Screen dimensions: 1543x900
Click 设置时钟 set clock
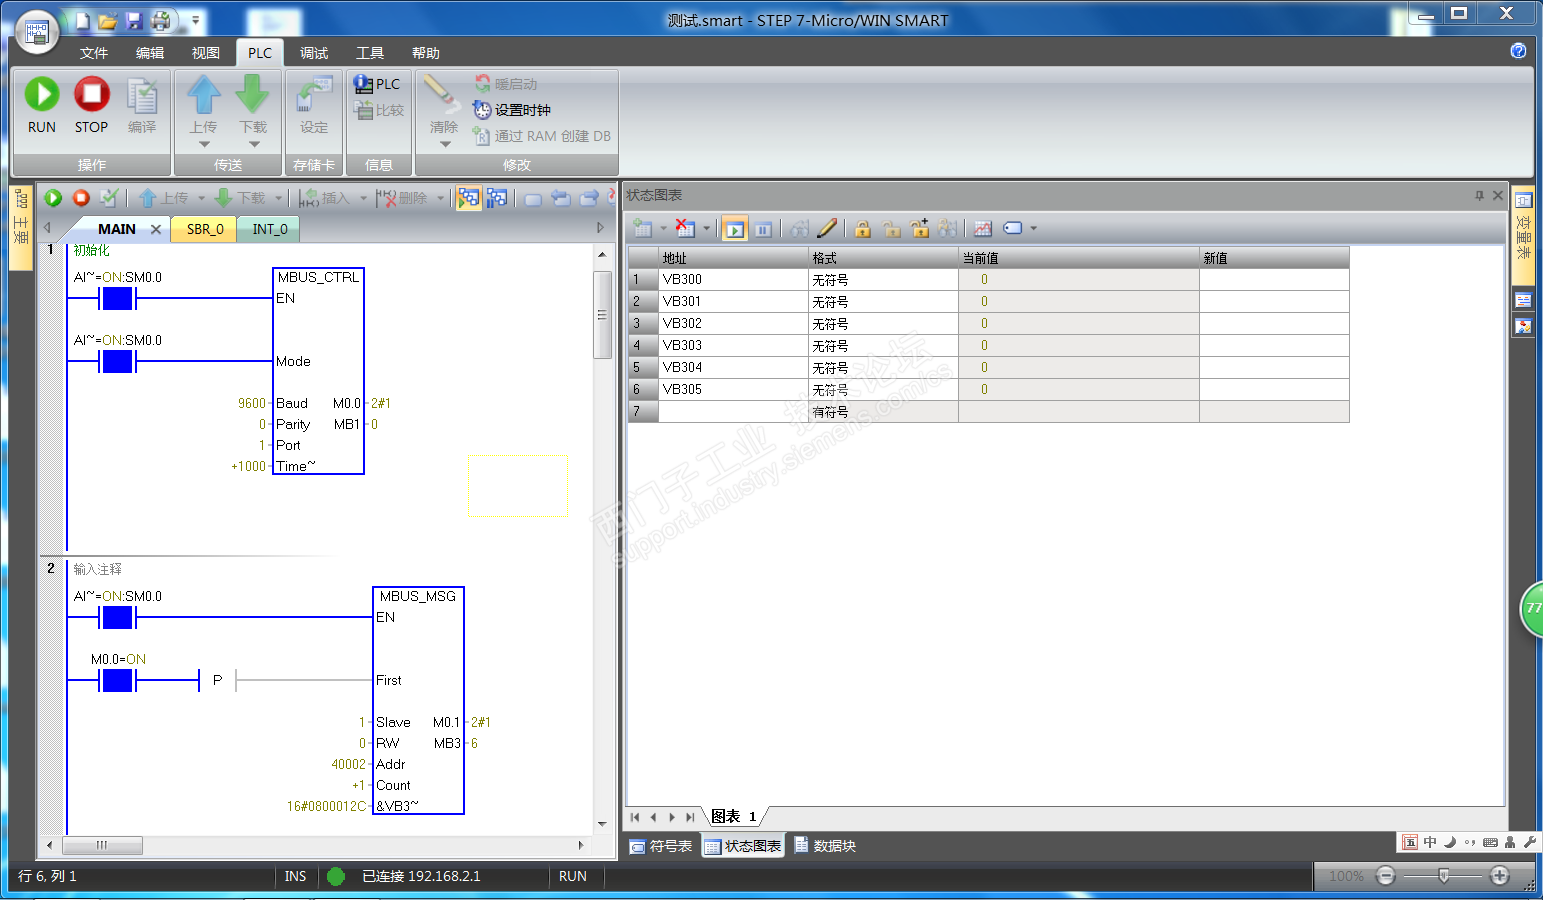pyautogui.click(x=512, y=110)
